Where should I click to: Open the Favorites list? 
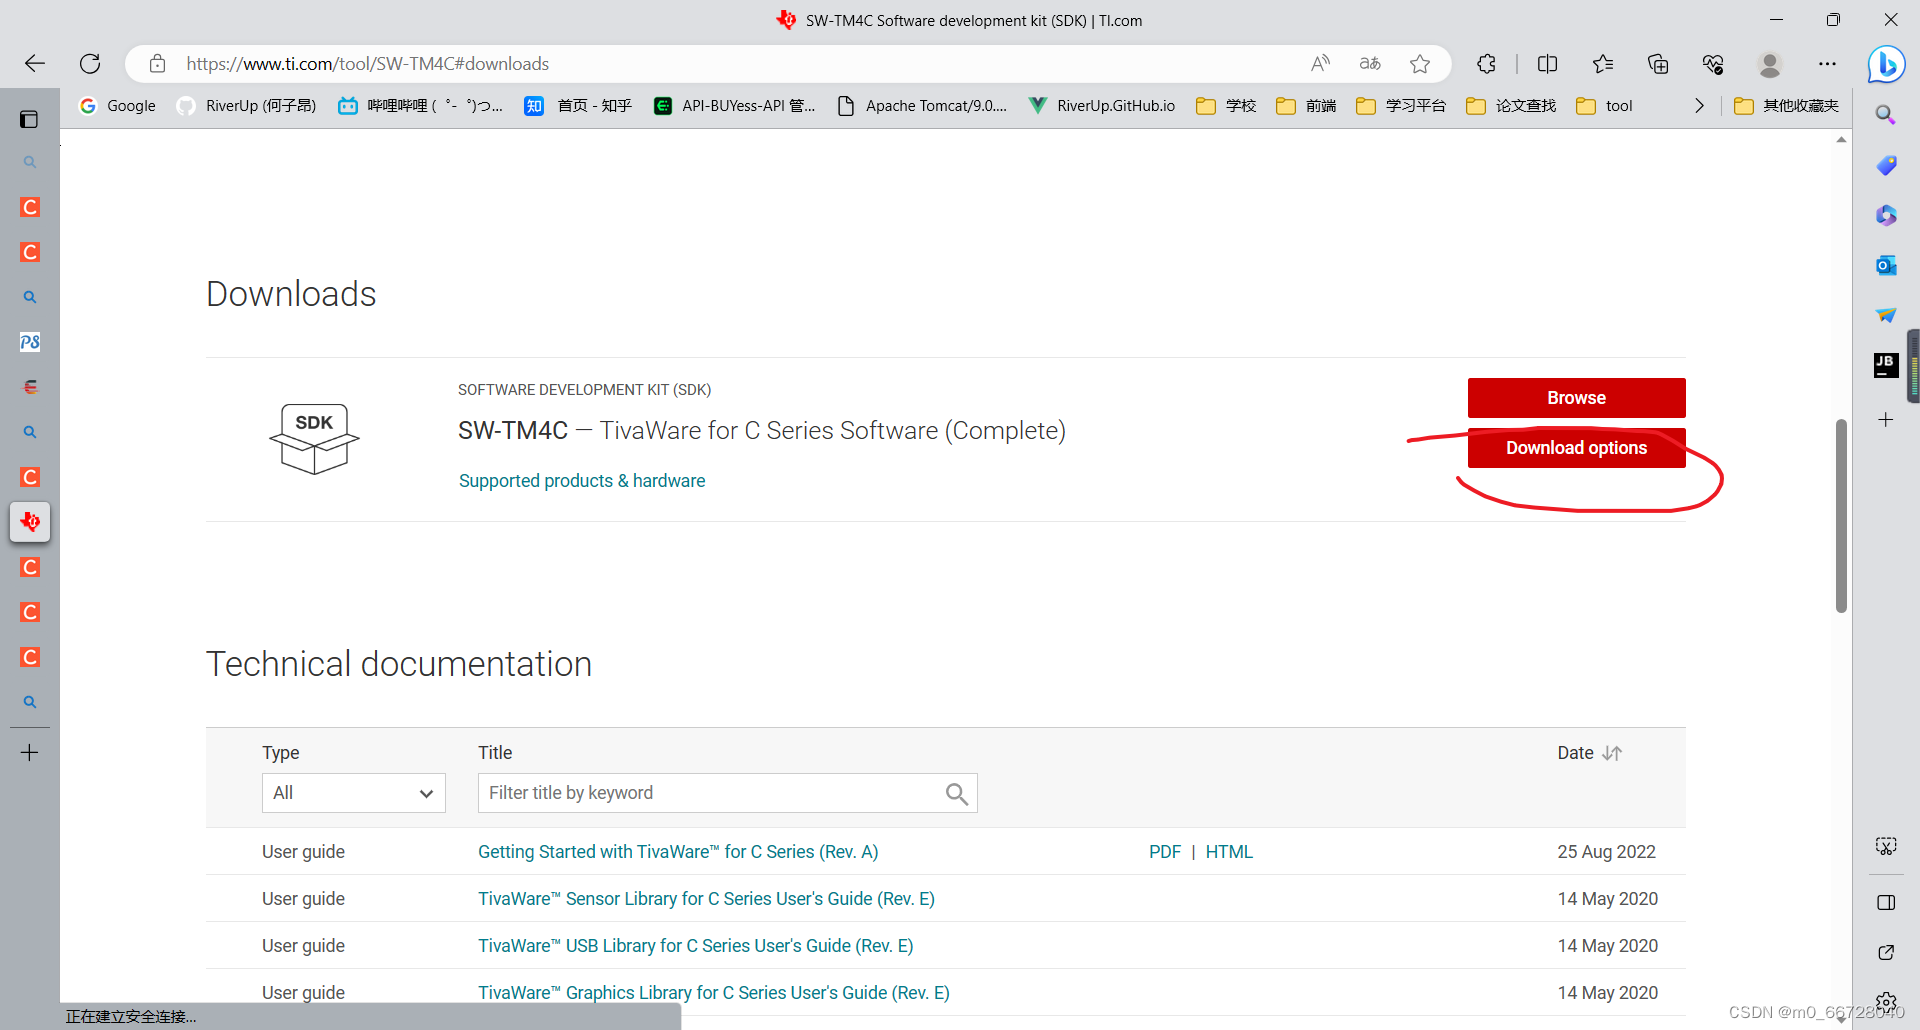(x=1603, y=64)
